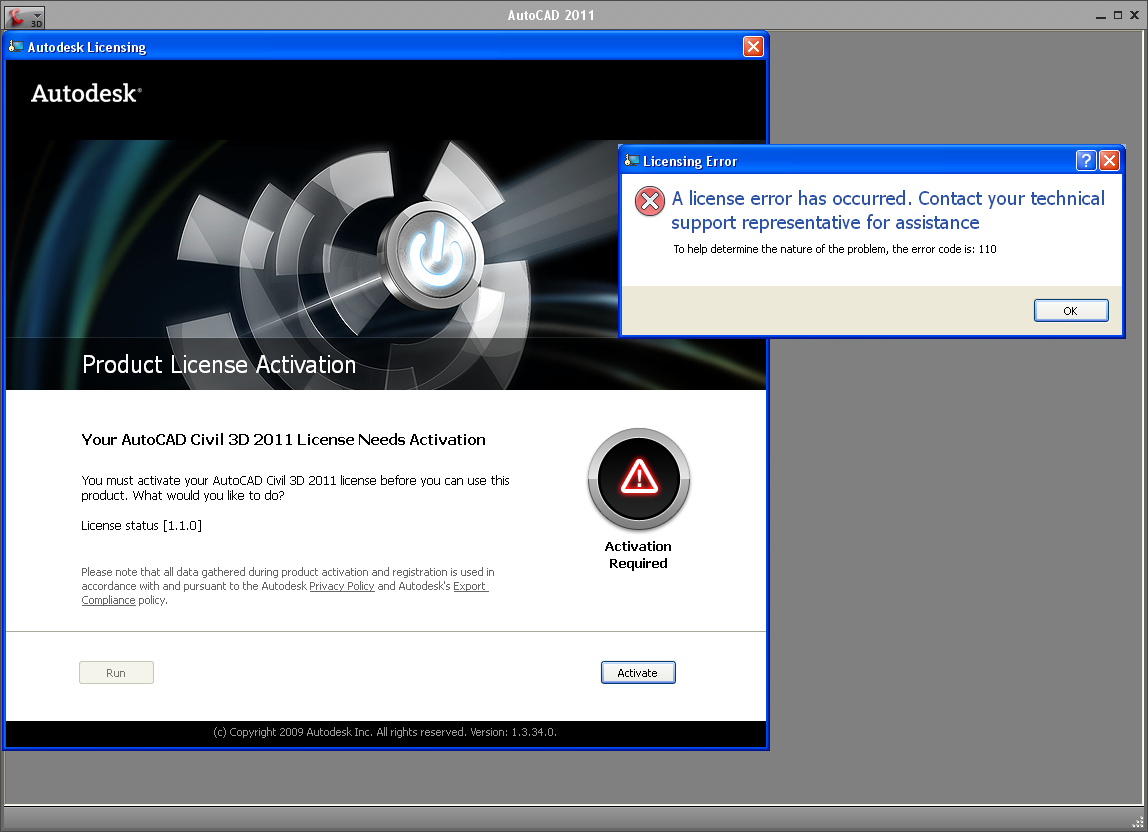Click the resize grip in AutoCAD status bar
1148x832 pixels.
click(x=1138, y=822)
